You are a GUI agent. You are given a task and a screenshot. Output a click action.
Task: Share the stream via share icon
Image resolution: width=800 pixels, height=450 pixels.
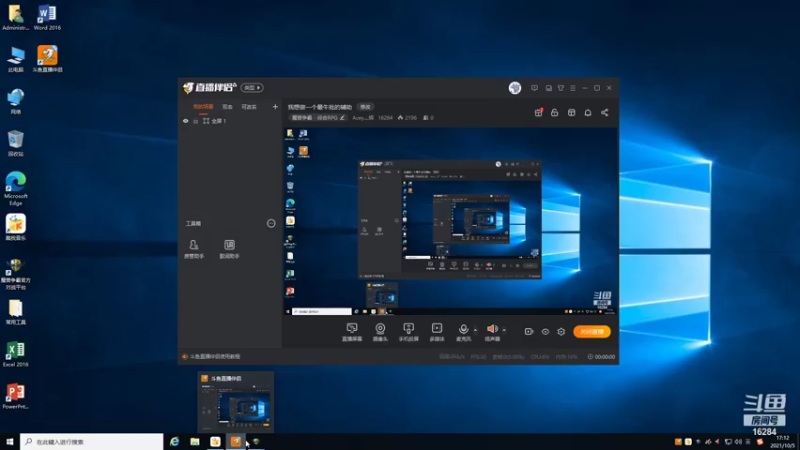(605, 112)
